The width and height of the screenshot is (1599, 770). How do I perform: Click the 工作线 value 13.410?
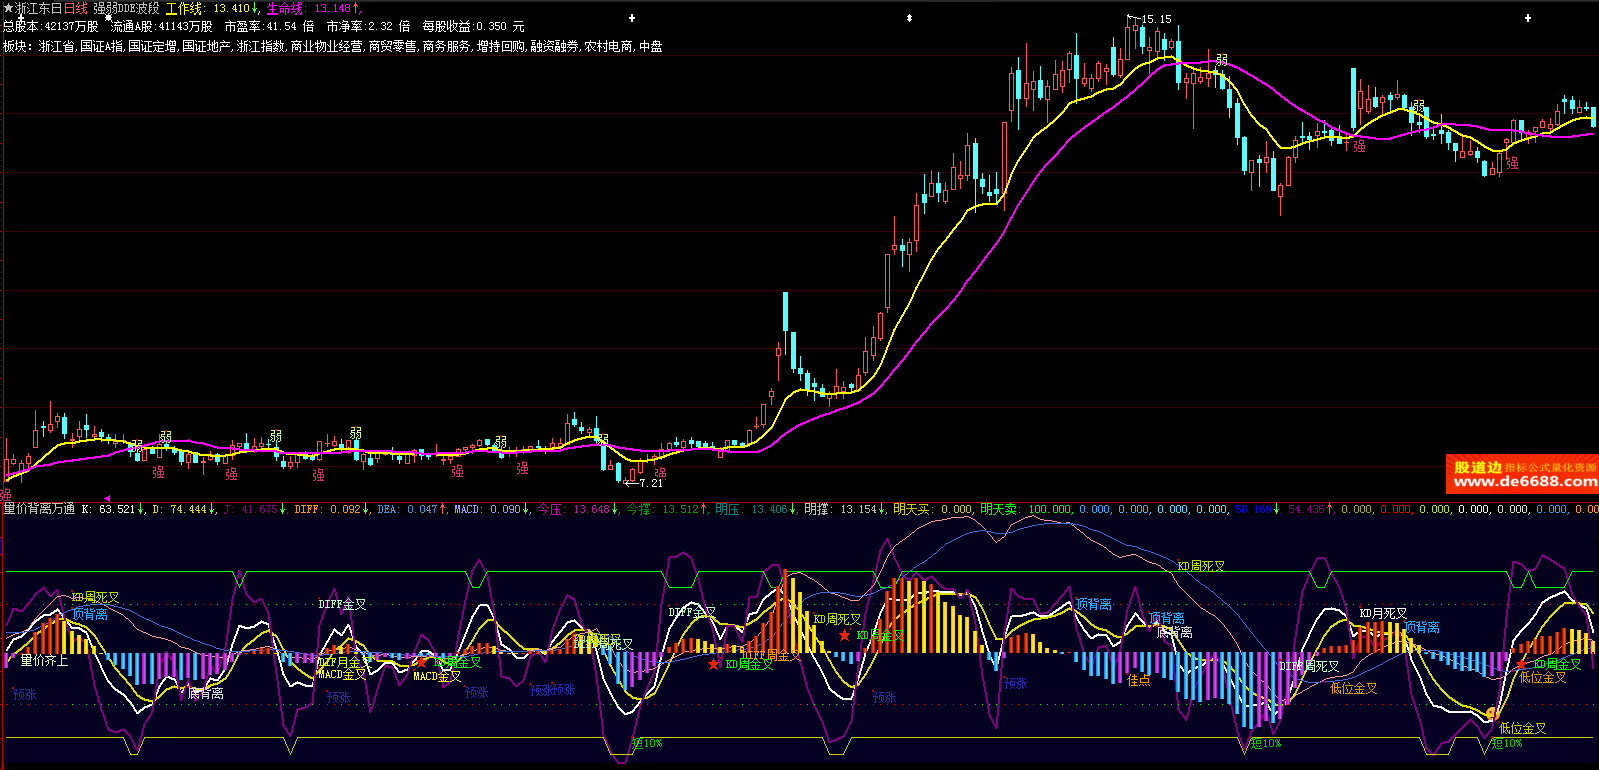pos(231,8)
